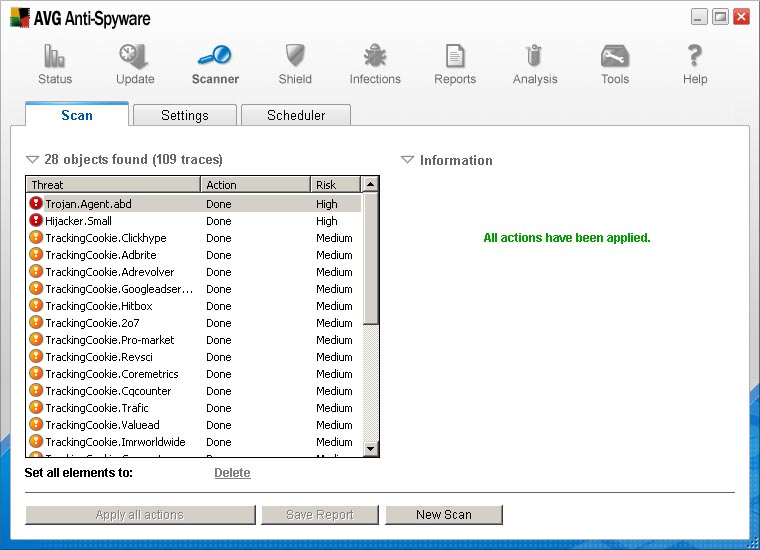Open the Scheduler tab
Viewport: 760px width, 550px height.
coord(296,115)
